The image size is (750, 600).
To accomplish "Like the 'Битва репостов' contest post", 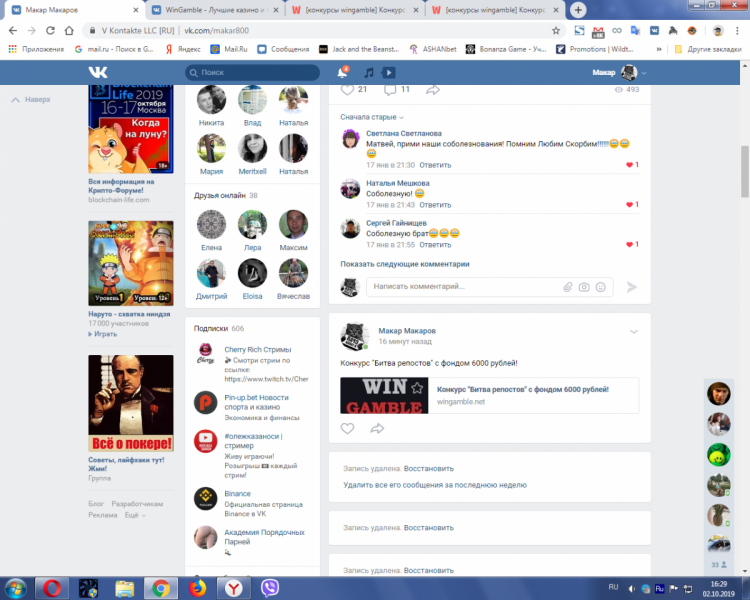I will coord(347,428).
